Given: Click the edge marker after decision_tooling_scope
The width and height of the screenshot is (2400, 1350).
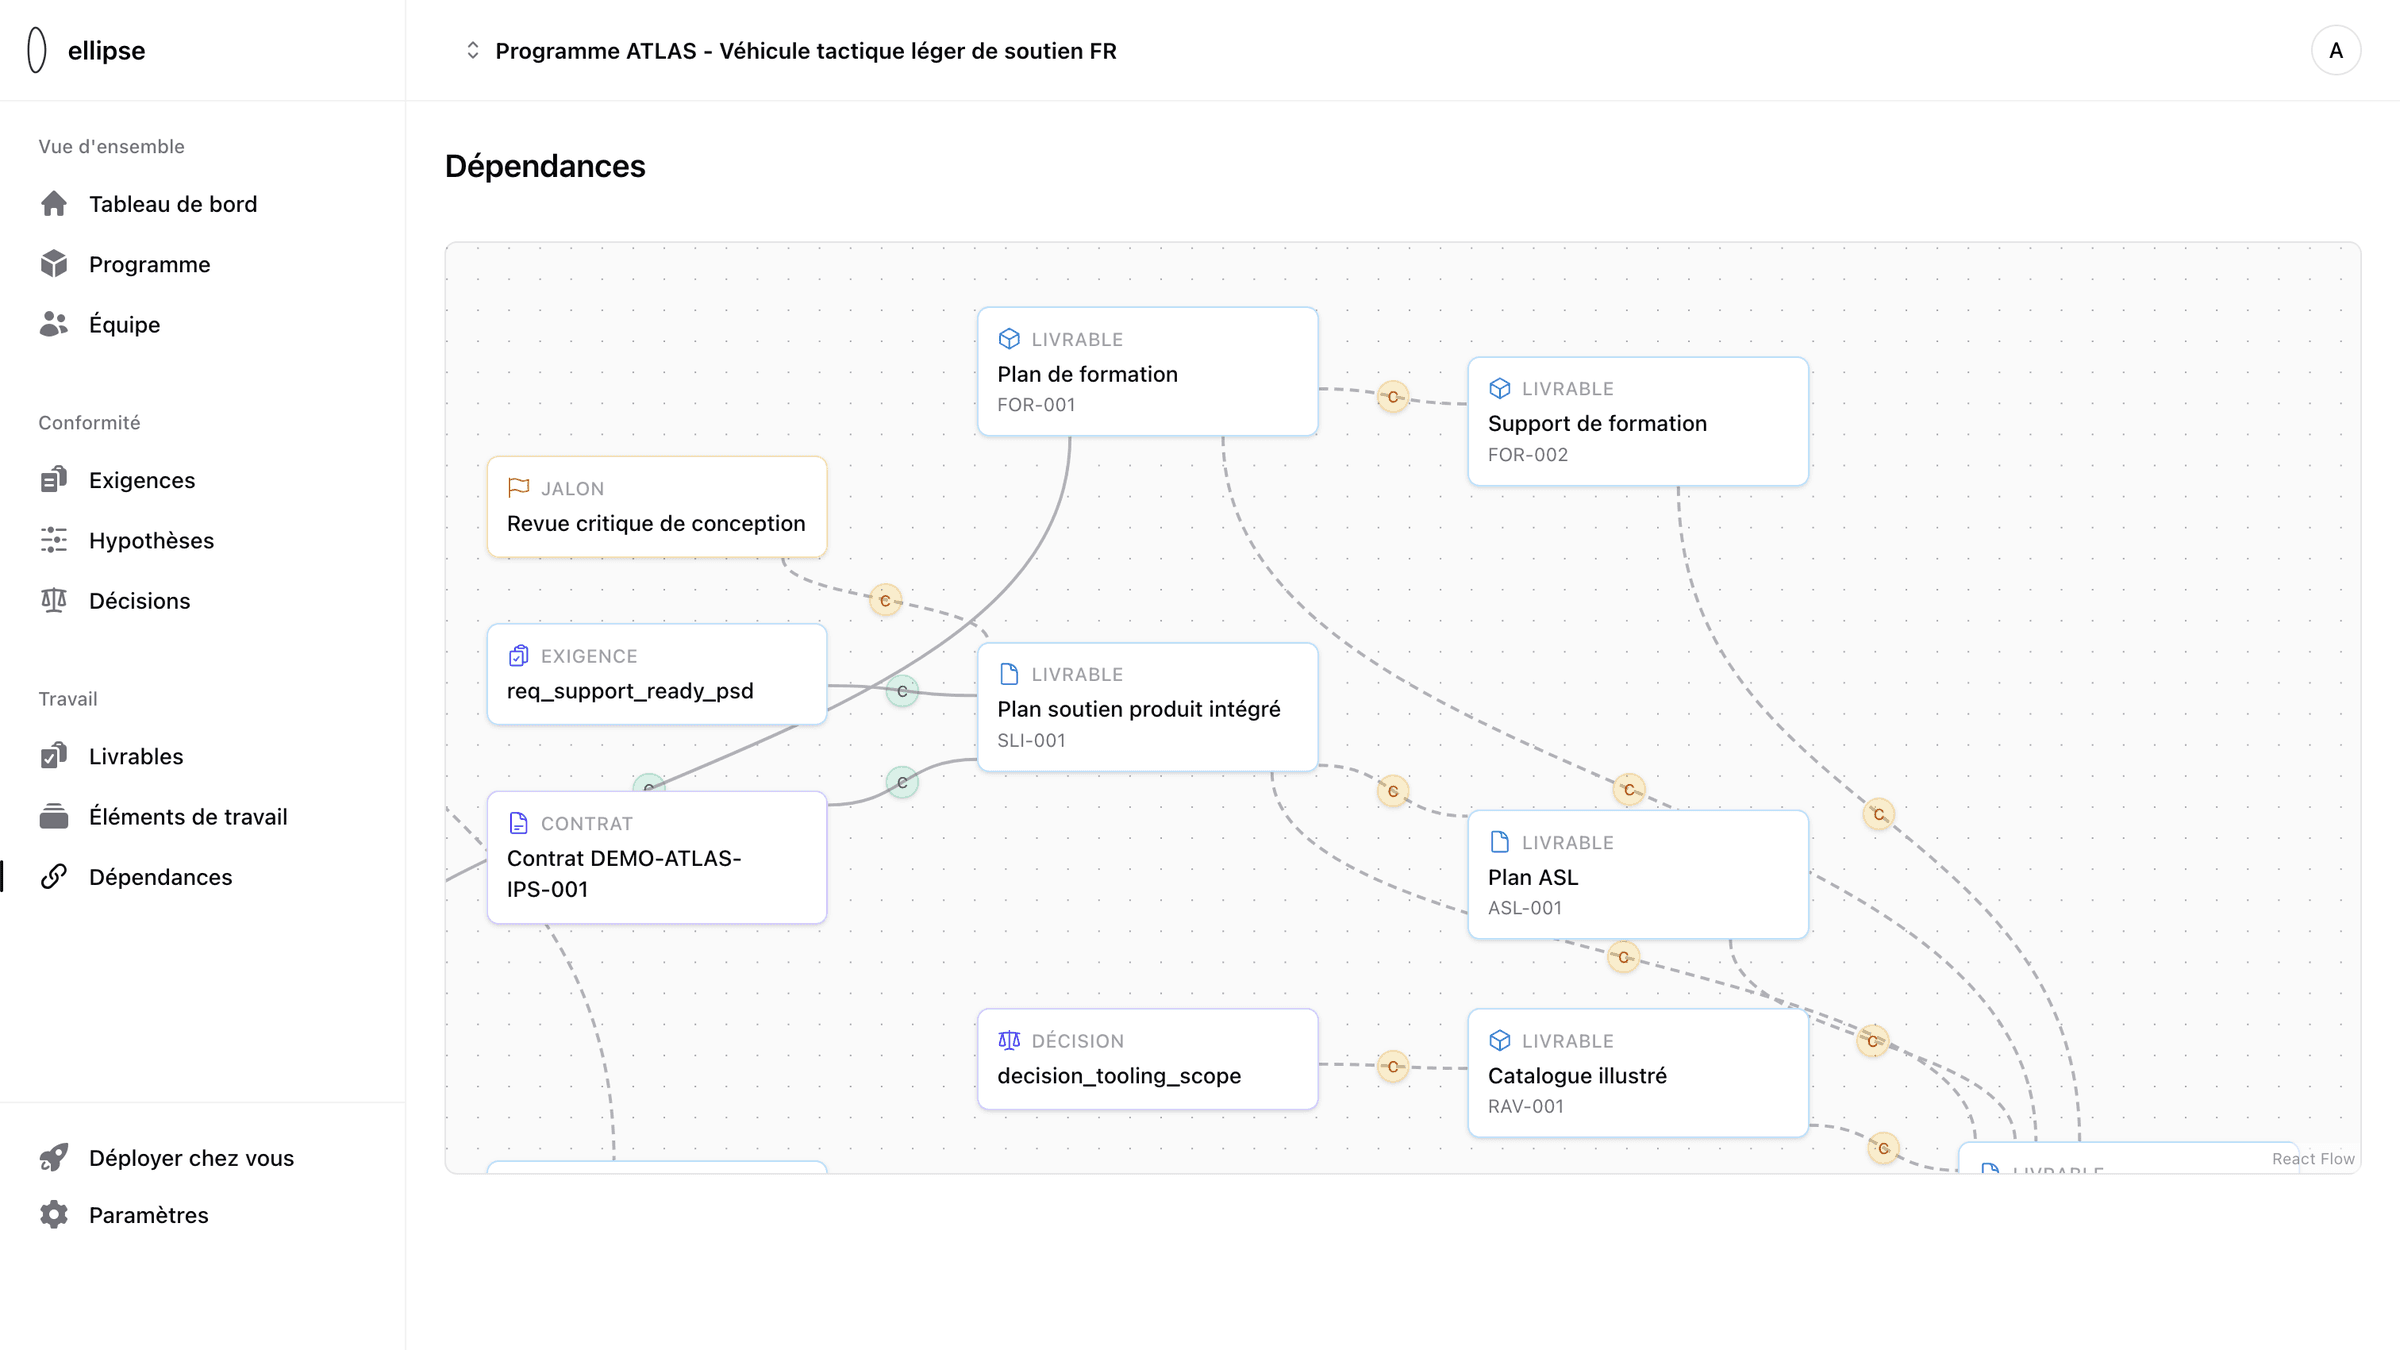Looking at the screenshot, I should [x=1393, y=1066].
